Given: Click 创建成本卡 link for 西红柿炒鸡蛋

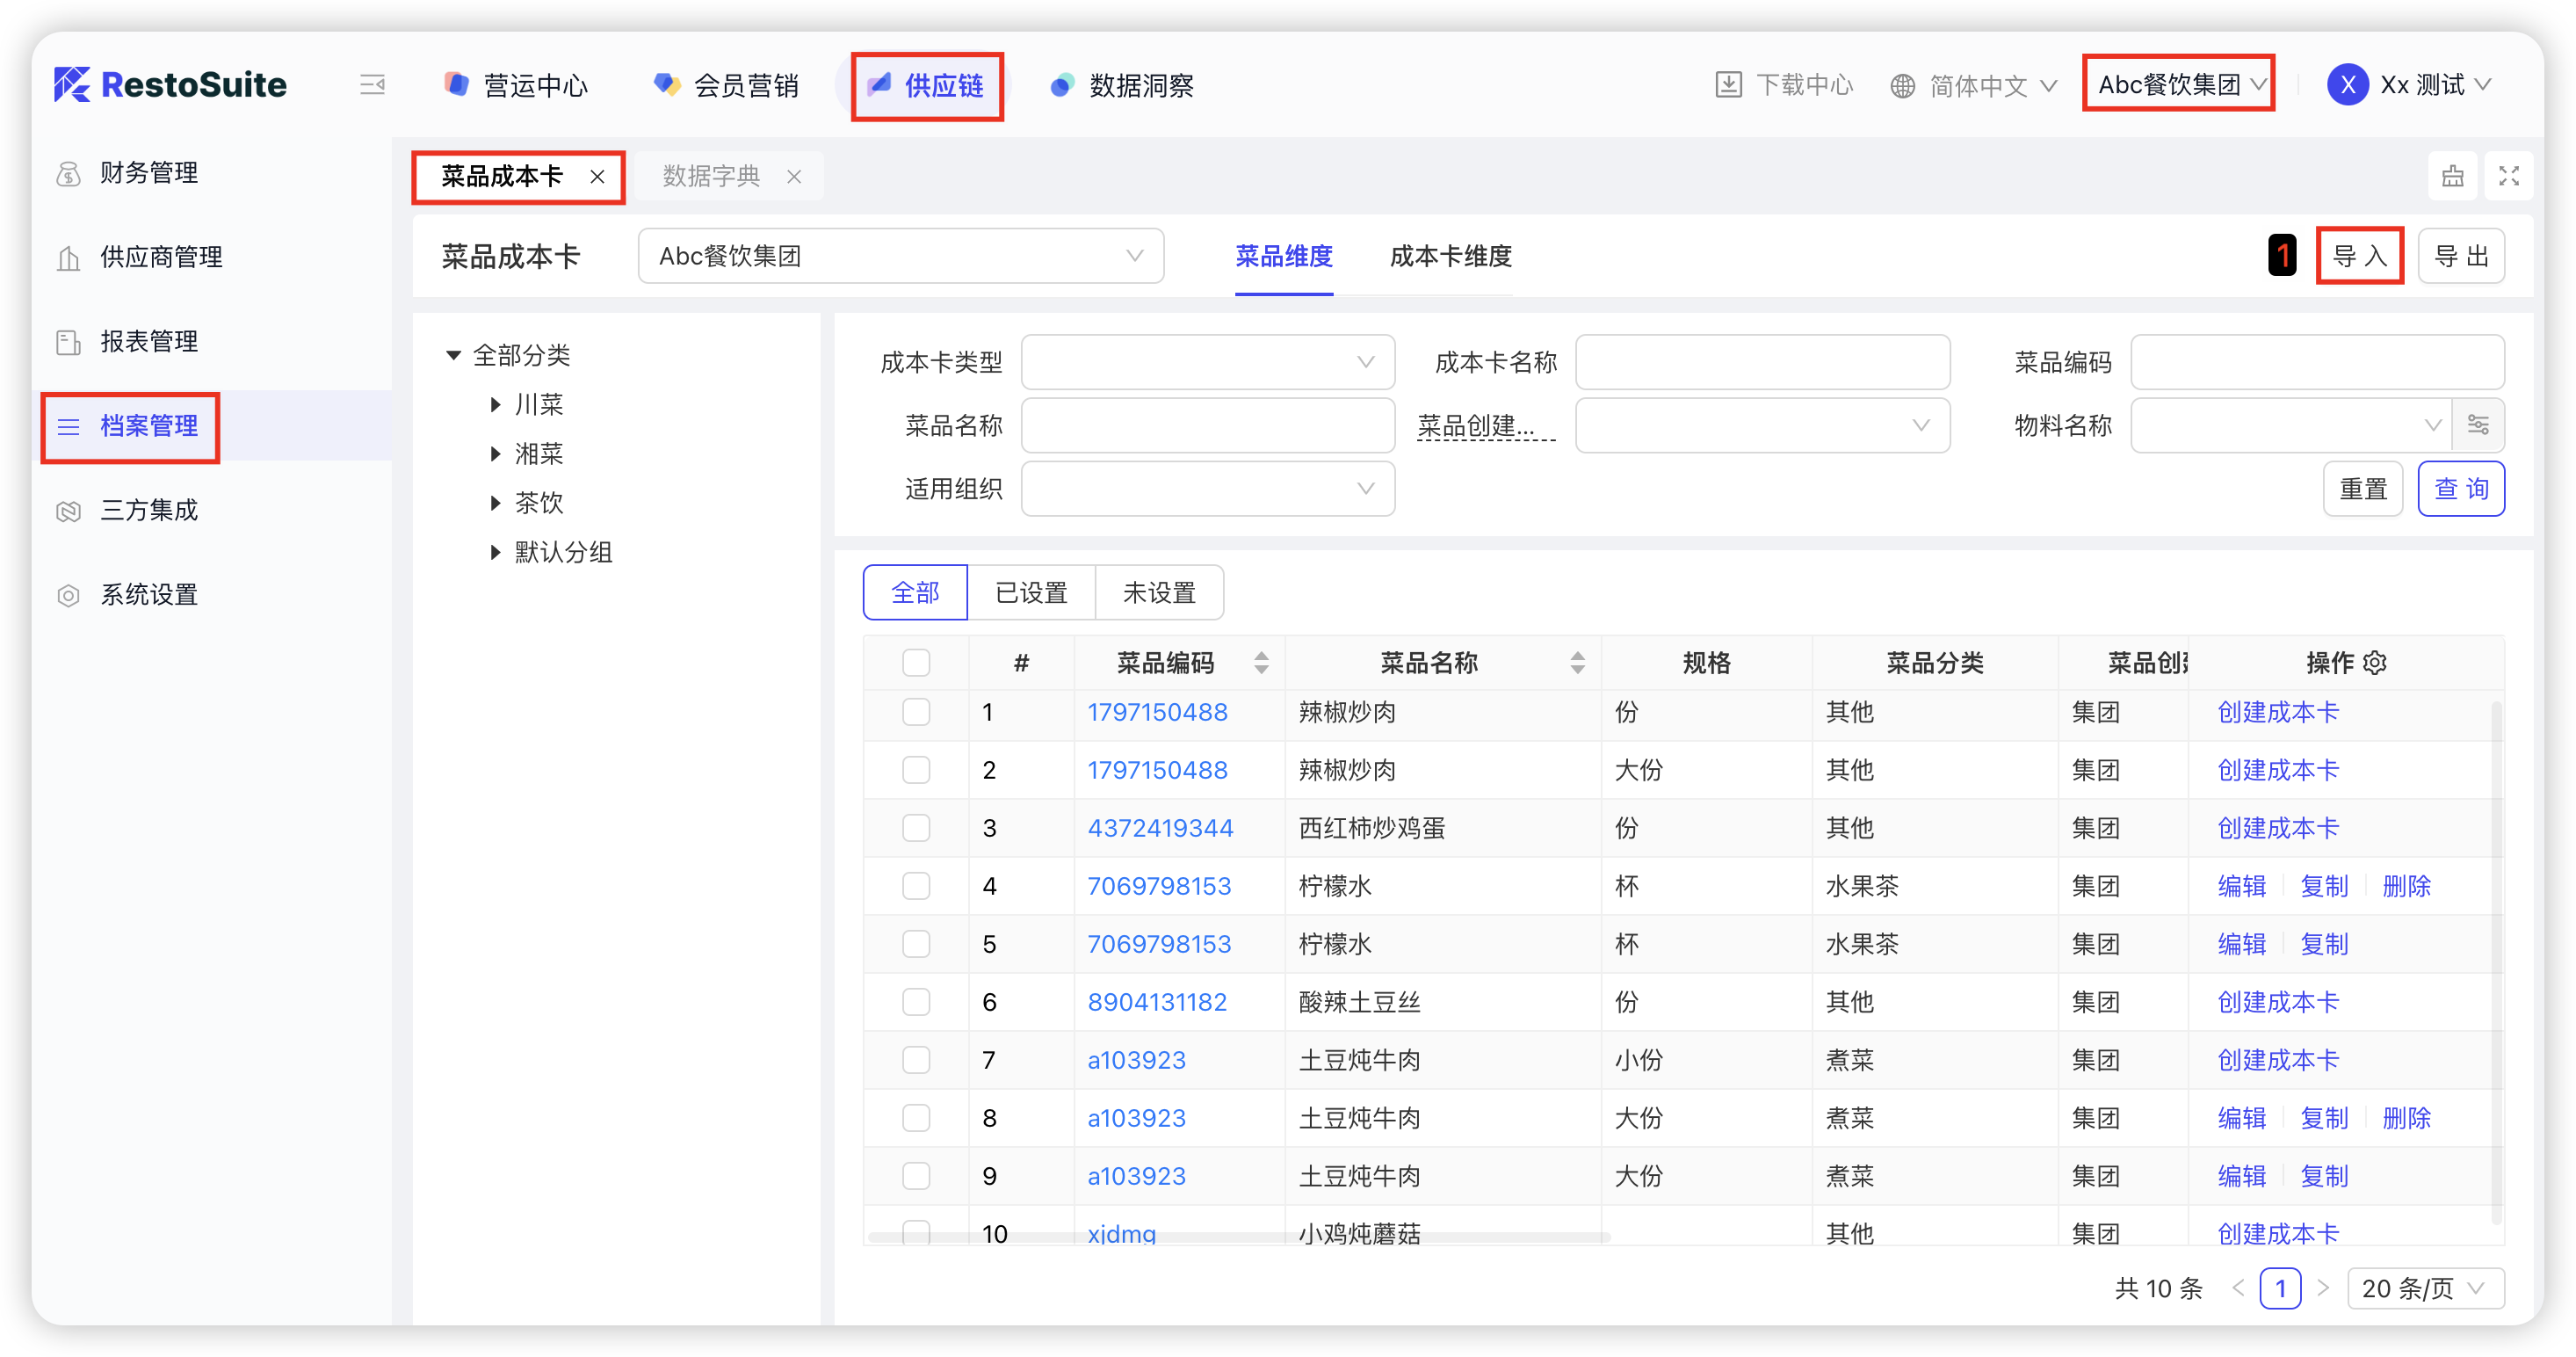Looking at the screenshot, I should click(2278, 828).
